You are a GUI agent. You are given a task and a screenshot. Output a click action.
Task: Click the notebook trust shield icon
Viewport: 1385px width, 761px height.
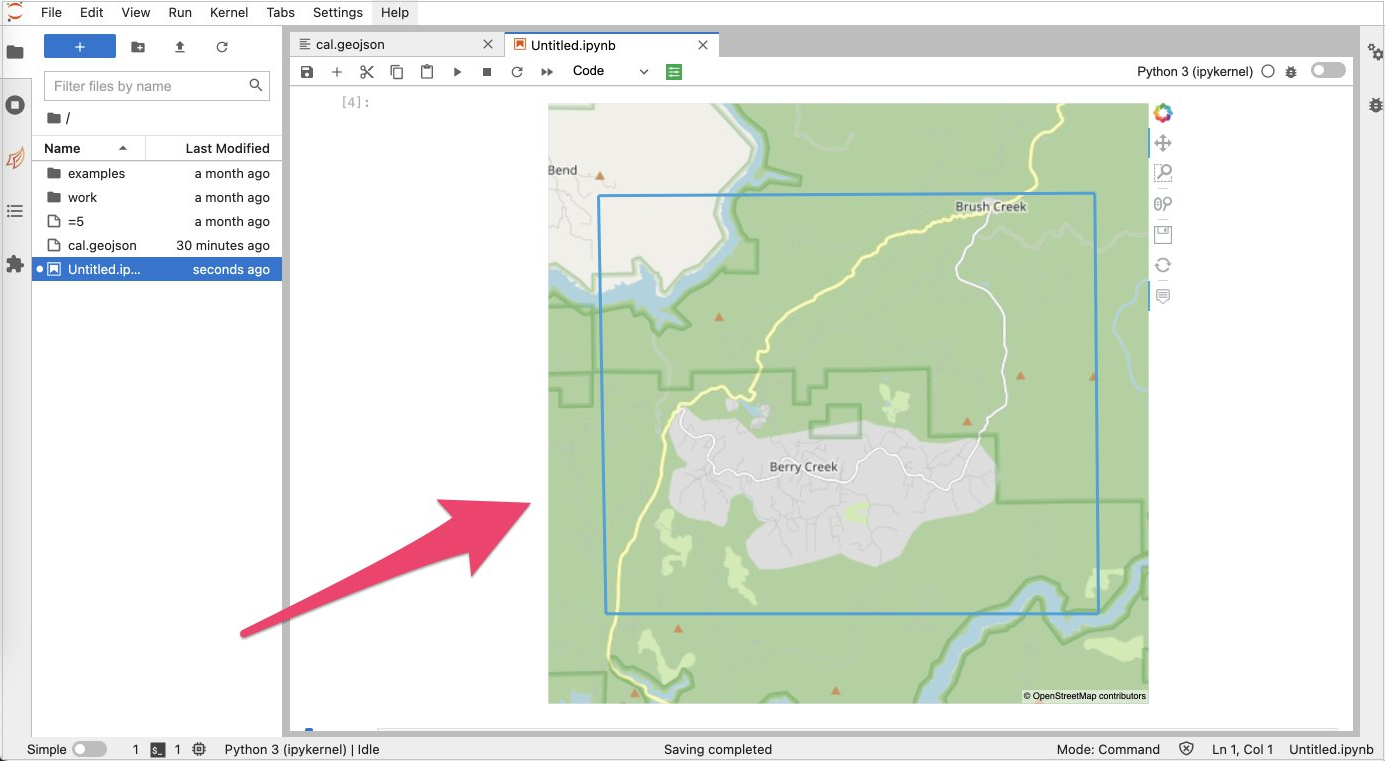1186,749
